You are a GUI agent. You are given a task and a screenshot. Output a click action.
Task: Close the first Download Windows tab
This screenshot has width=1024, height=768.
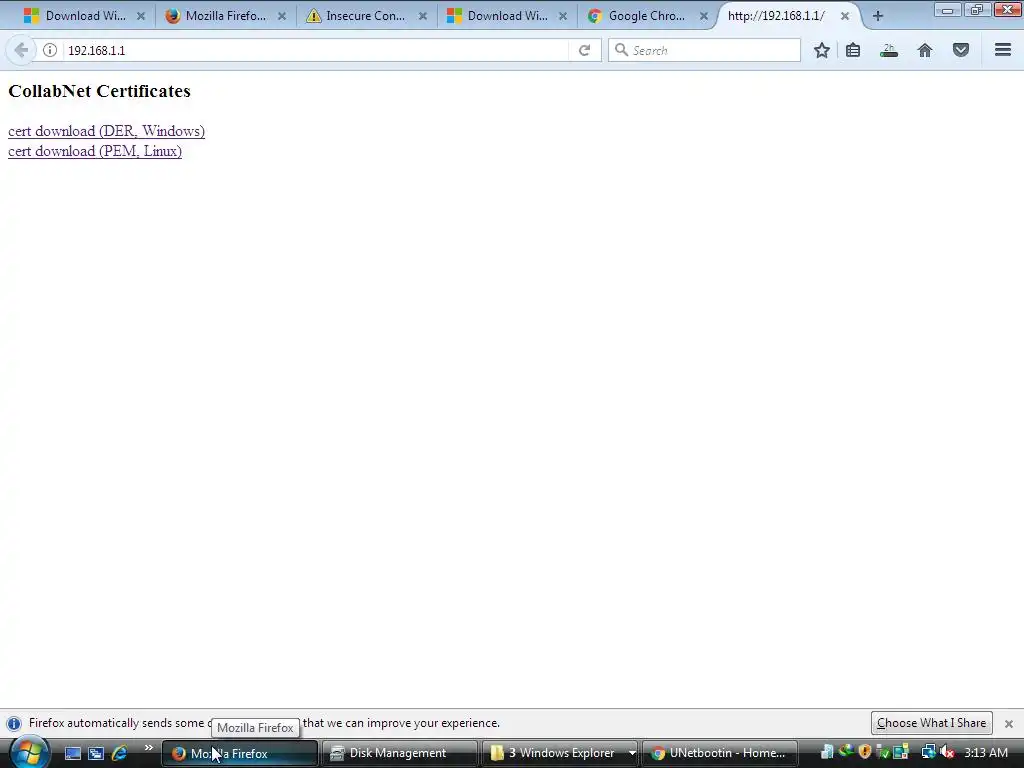pos(141,16)
